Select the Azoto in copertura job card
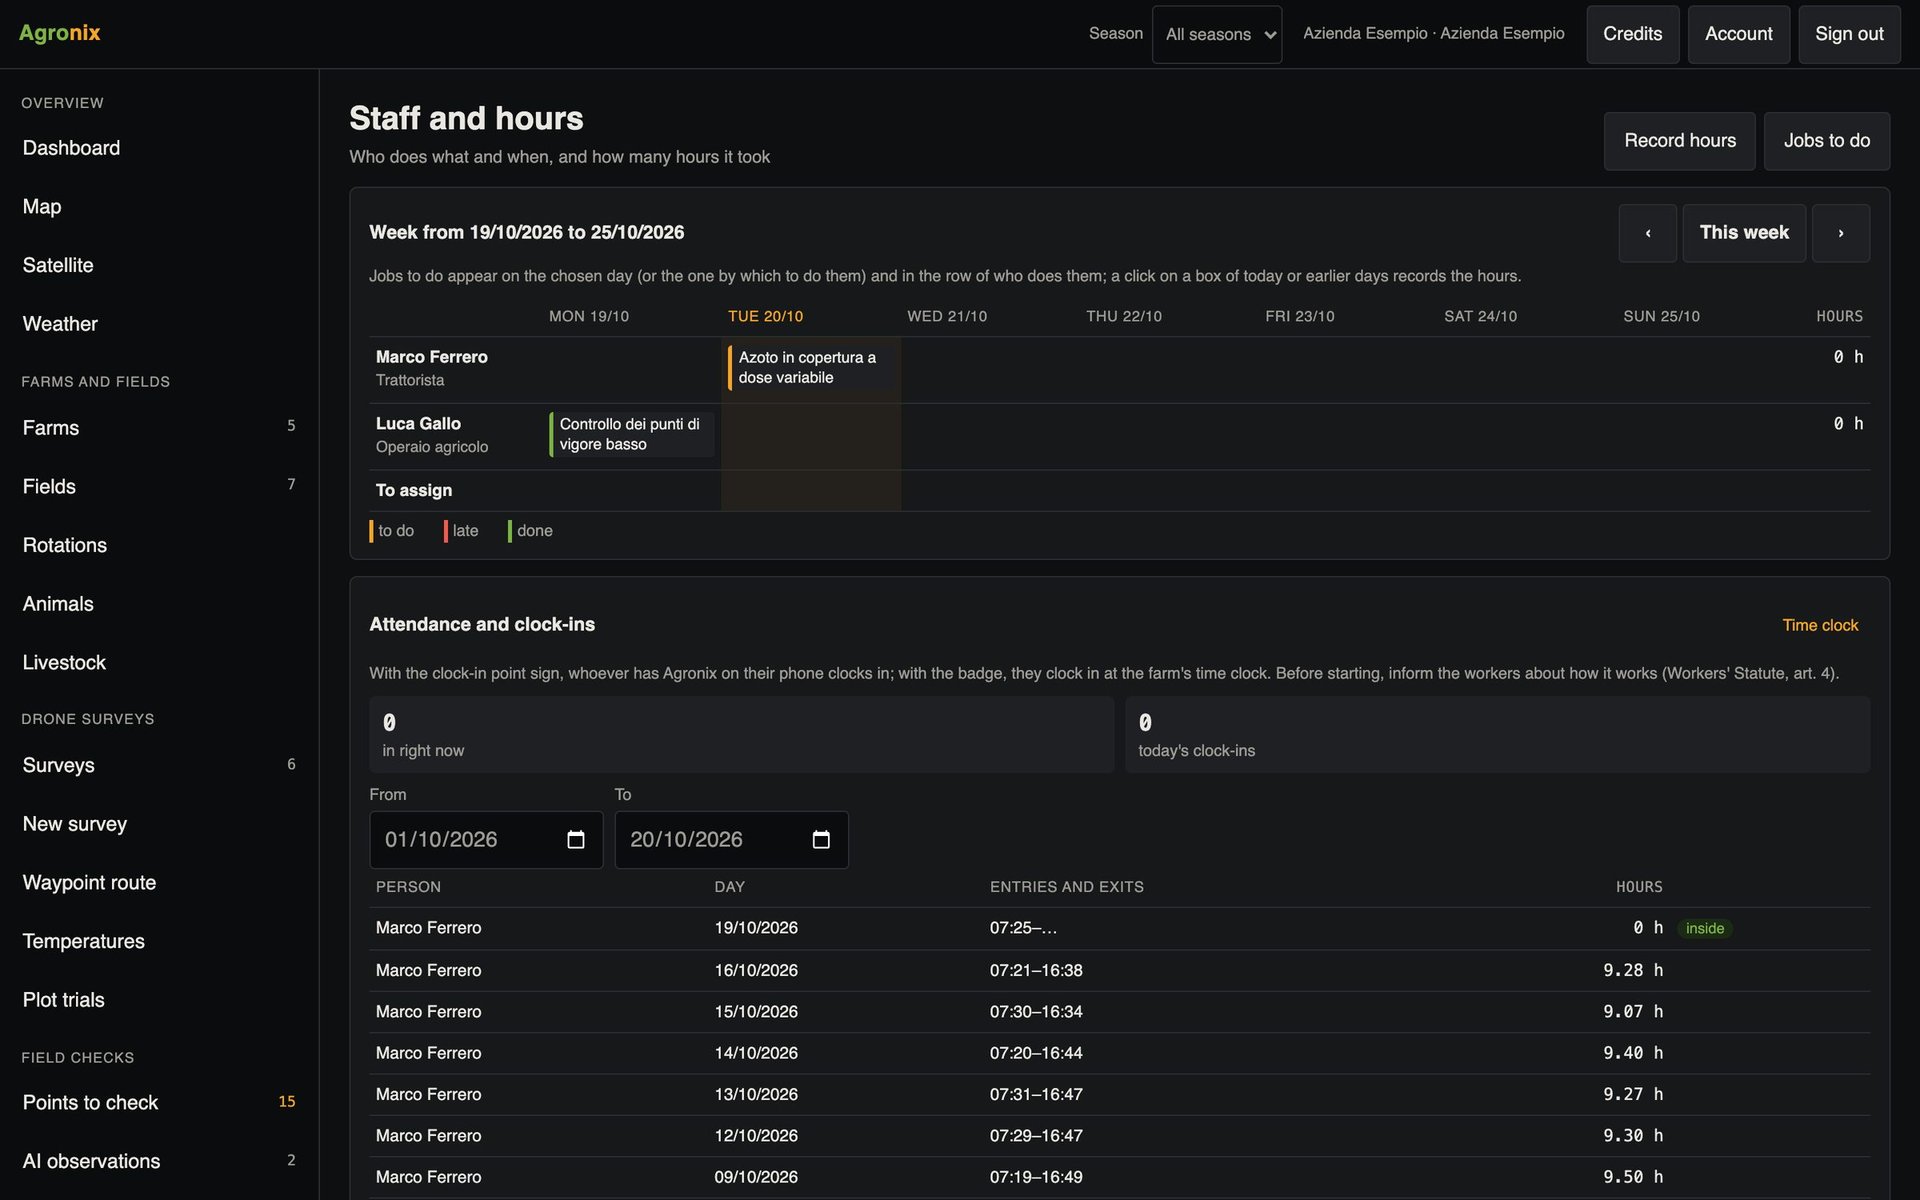This screenshot has height=1200, width=1920. (x=810, y=367)
